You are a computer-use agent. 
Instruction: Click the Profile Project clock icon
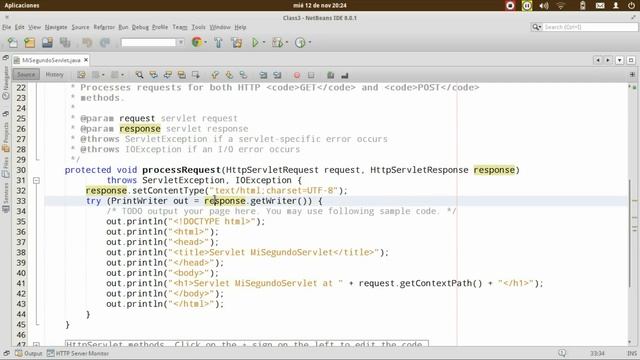pyautogui.click(x=300, y=42)
